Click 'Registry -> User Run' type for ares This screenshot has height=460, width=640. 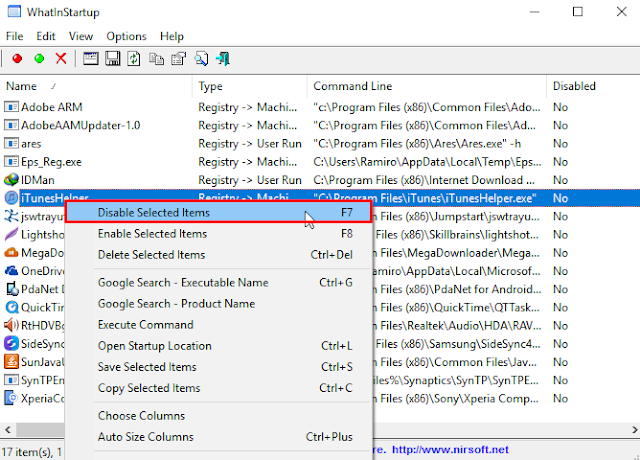pyautogui.click(x=250, y=144)
